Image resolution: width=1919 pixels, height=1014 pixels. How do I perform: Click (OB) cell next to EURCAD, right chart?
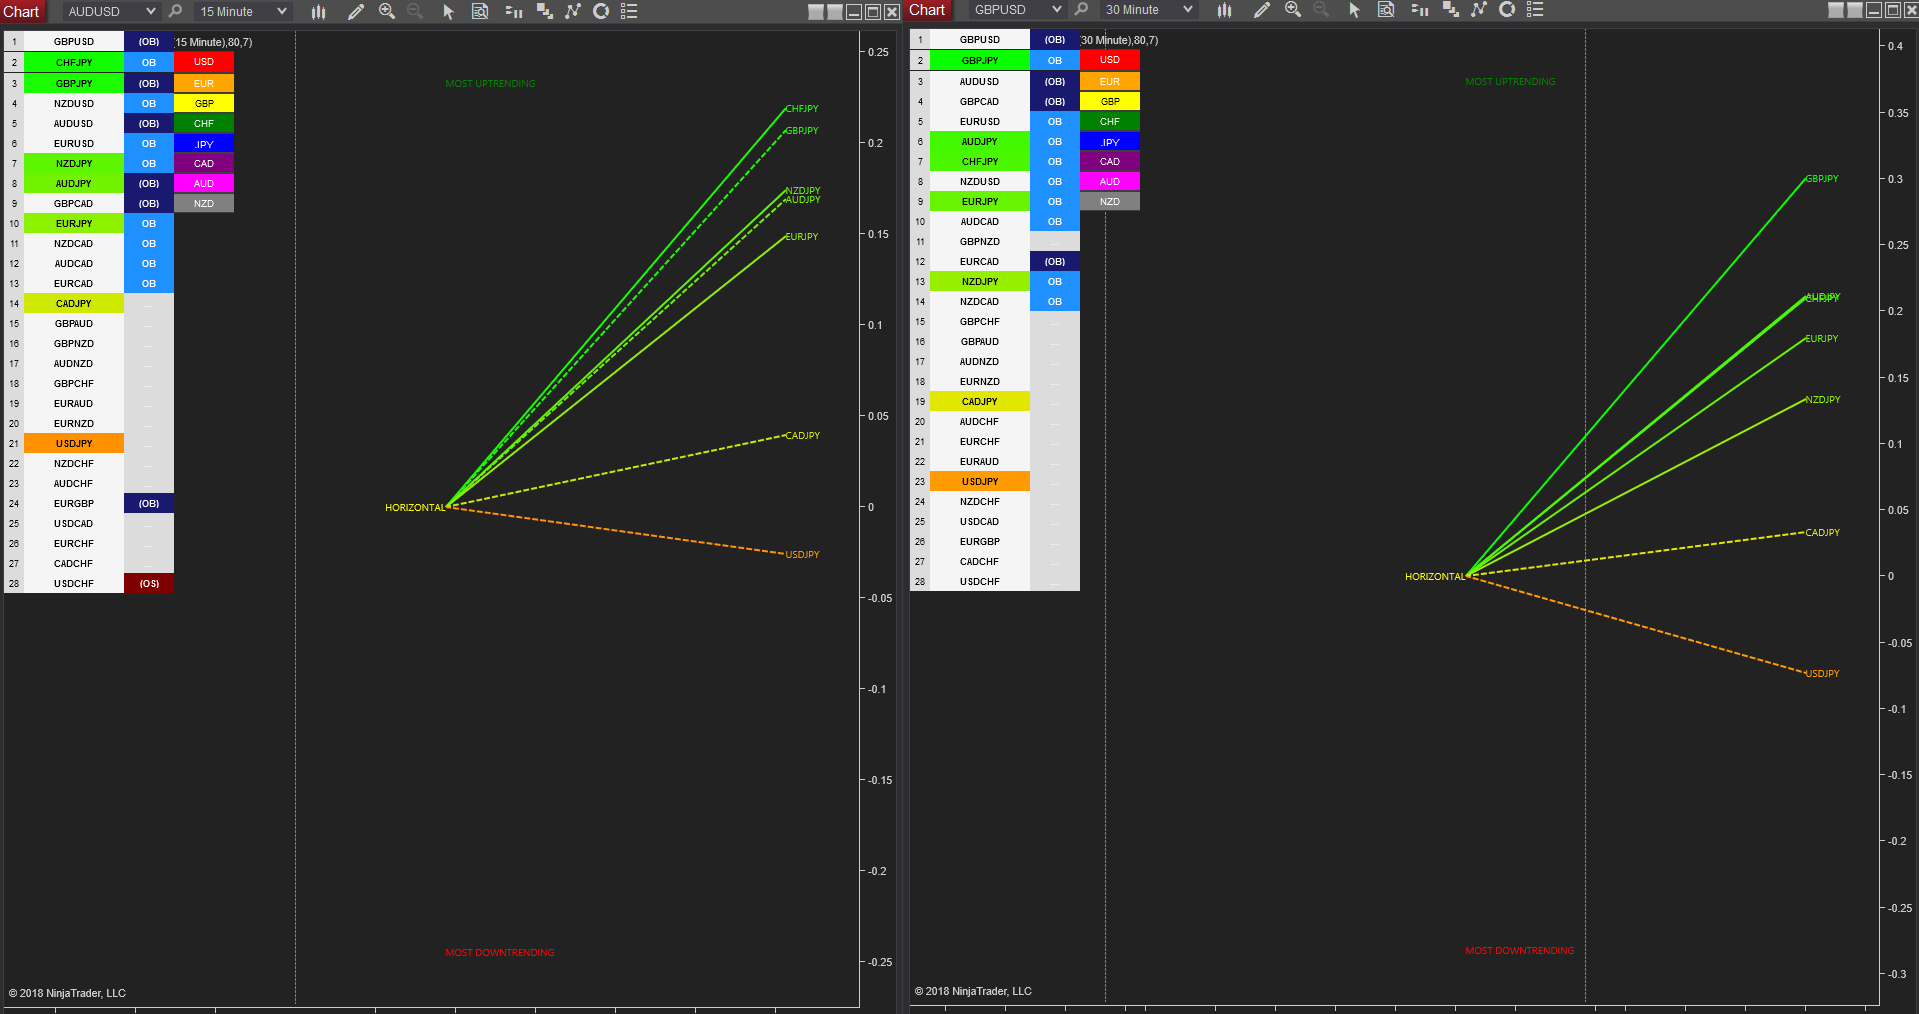[1055, 261]
